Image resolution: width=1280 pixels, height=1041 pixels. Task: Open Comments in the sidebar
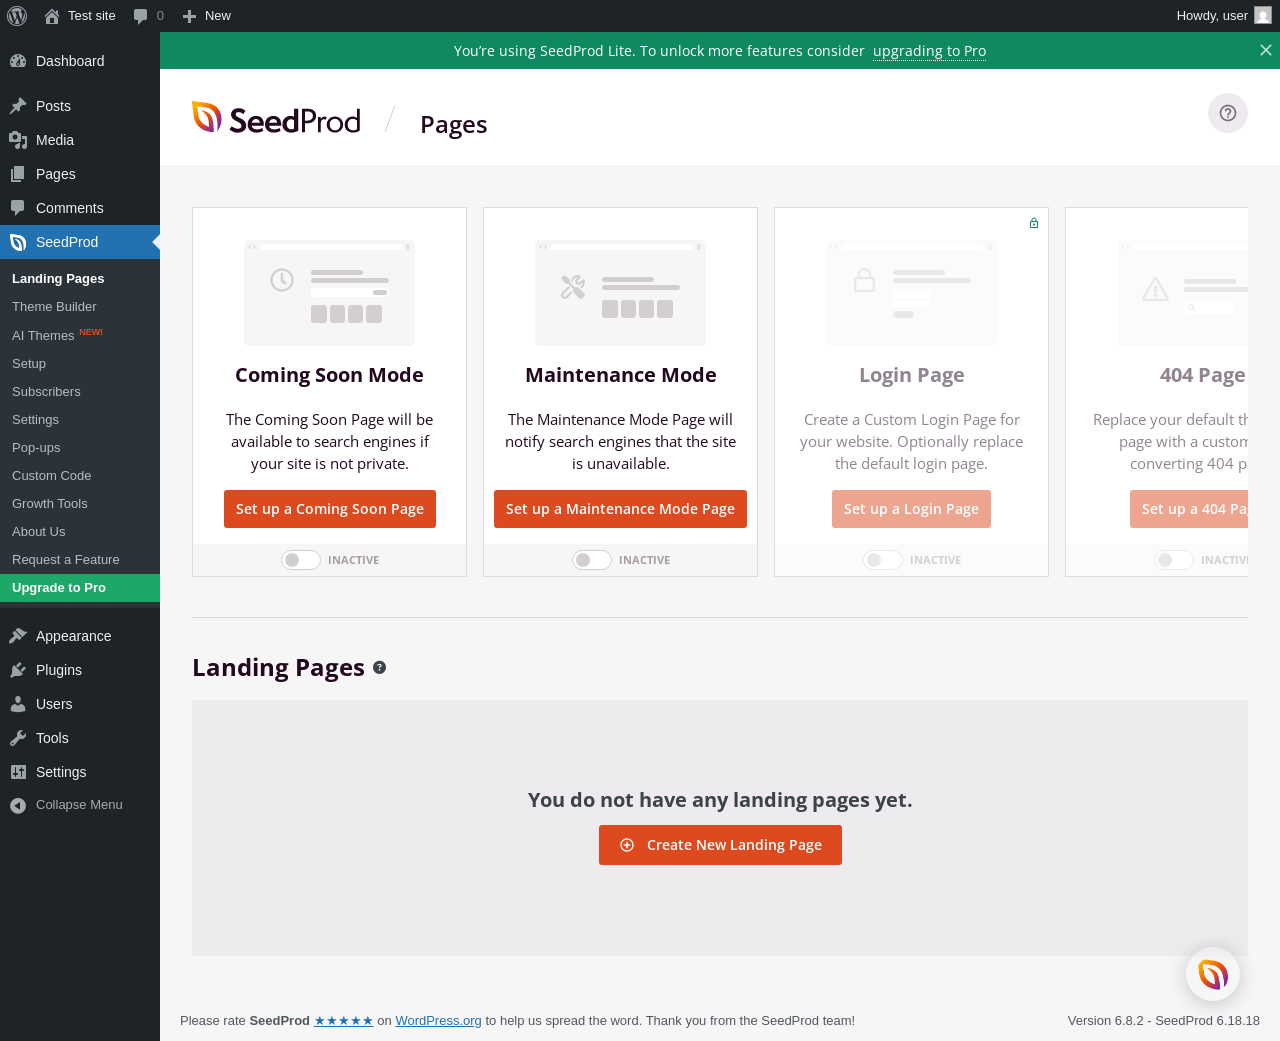[80, 208]
